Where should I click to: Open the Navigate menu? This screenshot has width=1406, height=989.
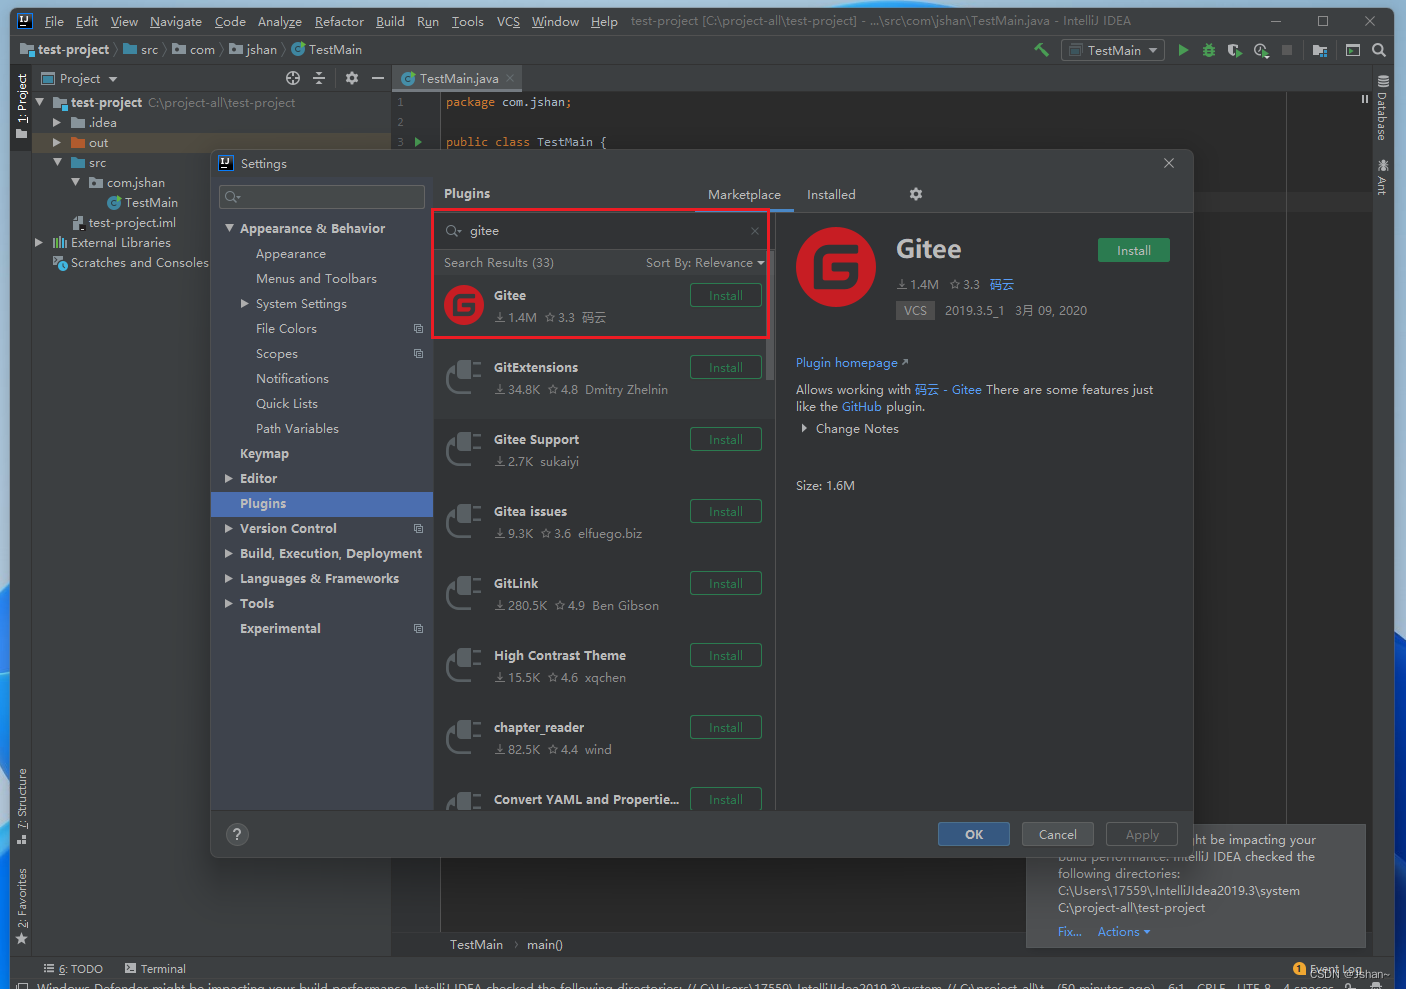pyautogui.click(x=176, y=21)
